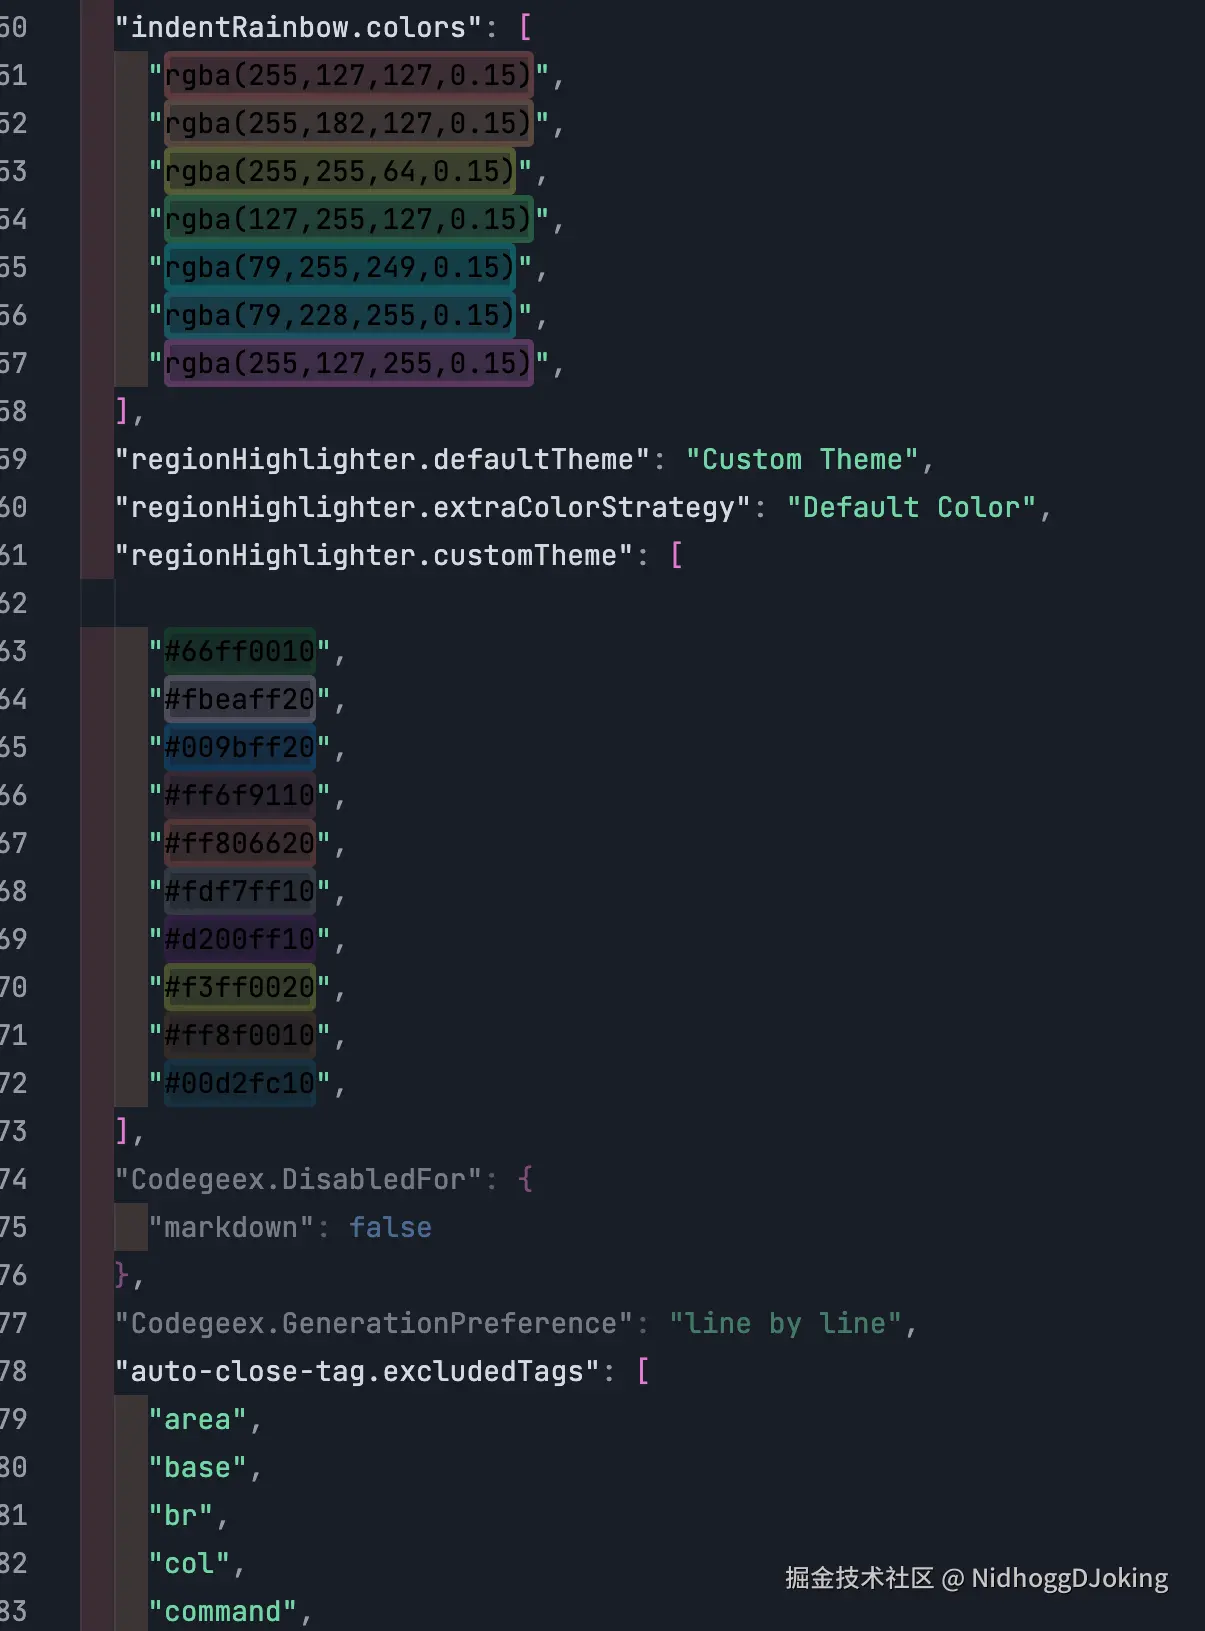Click the #f3ff0020 yellow hex color
1205x1631 pixels.
click(x=239, y=987)
